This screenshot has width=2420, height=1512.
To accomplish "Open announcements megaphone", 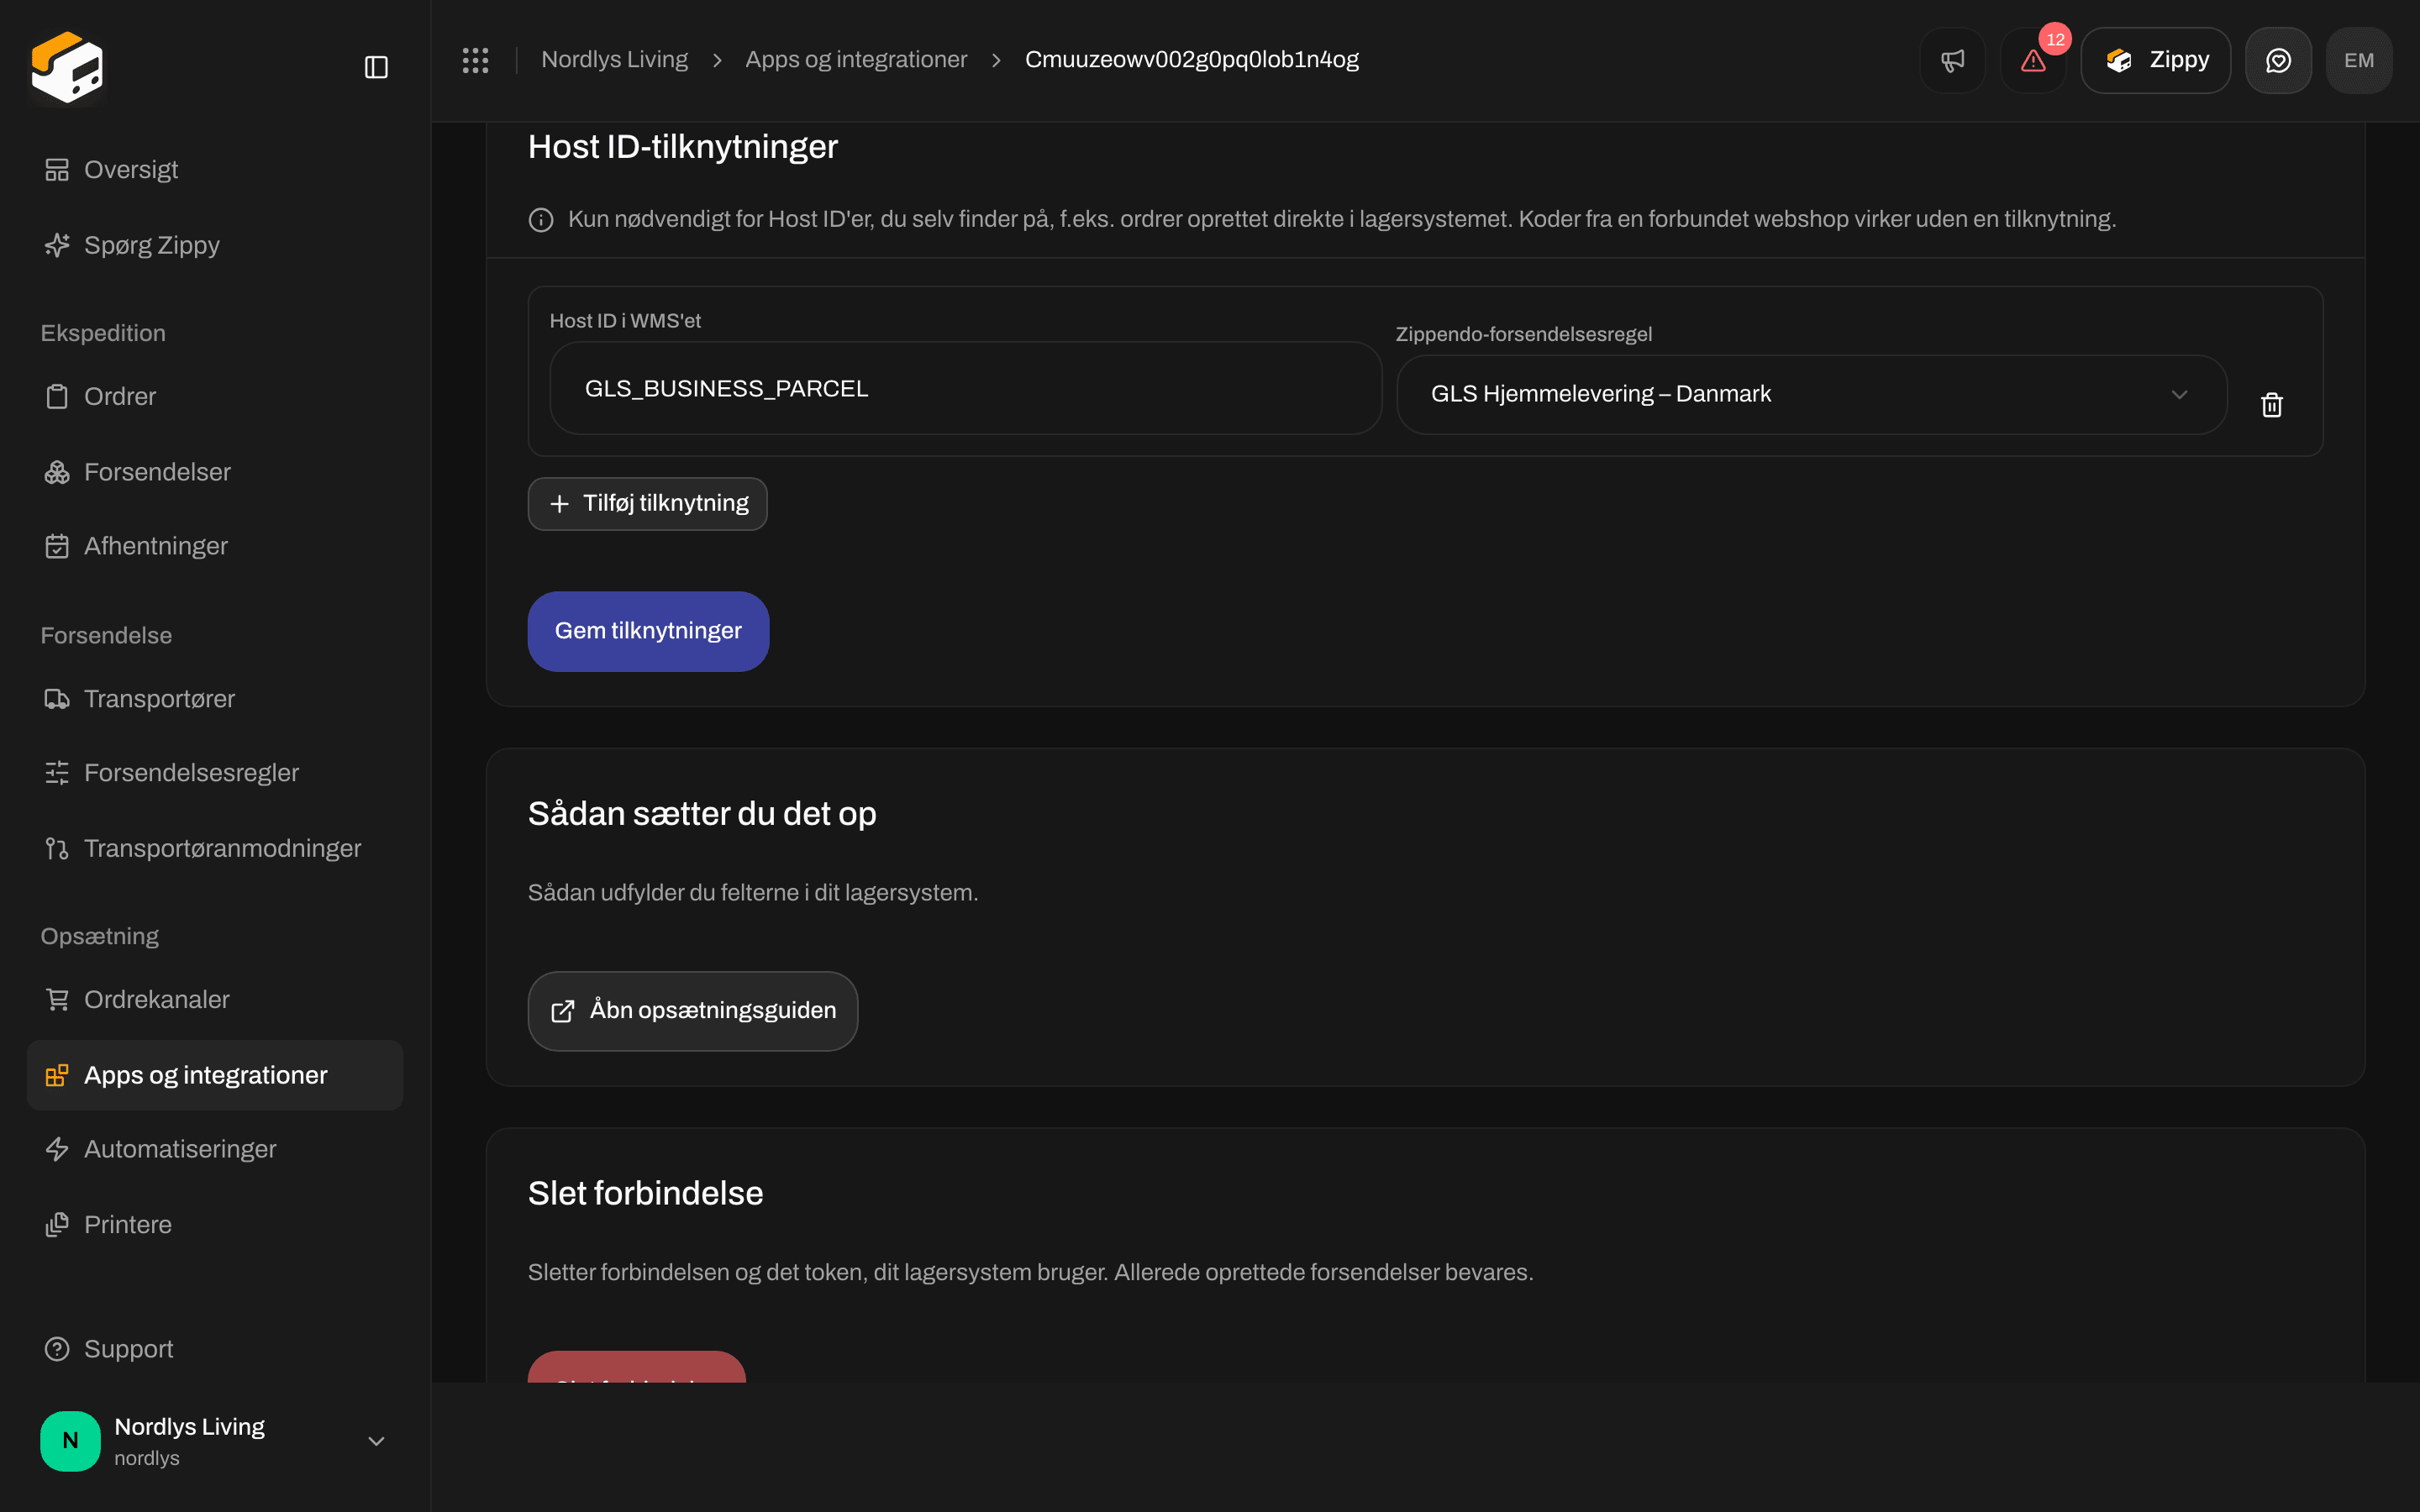I will pyautogui.click(x=1952, y=60).
